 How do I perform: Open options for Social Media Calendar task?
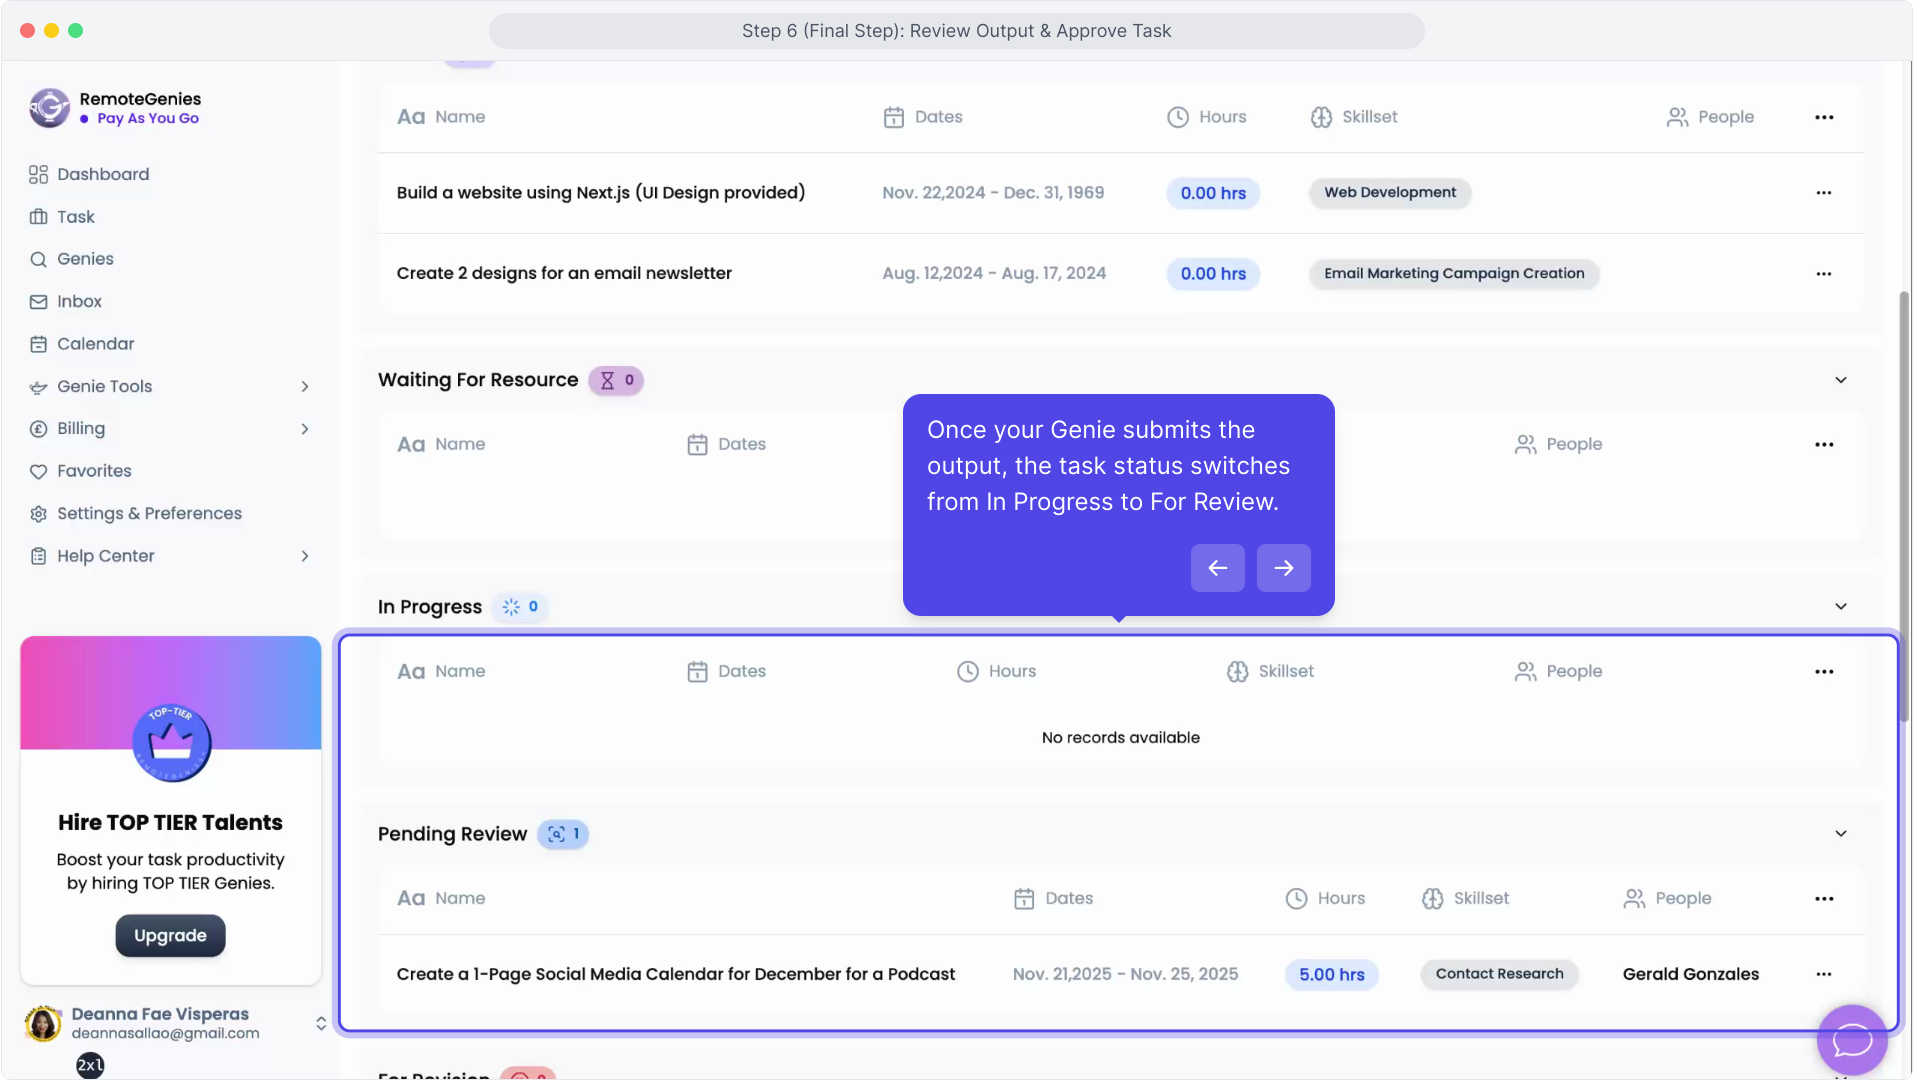[x=1824, y=975]
